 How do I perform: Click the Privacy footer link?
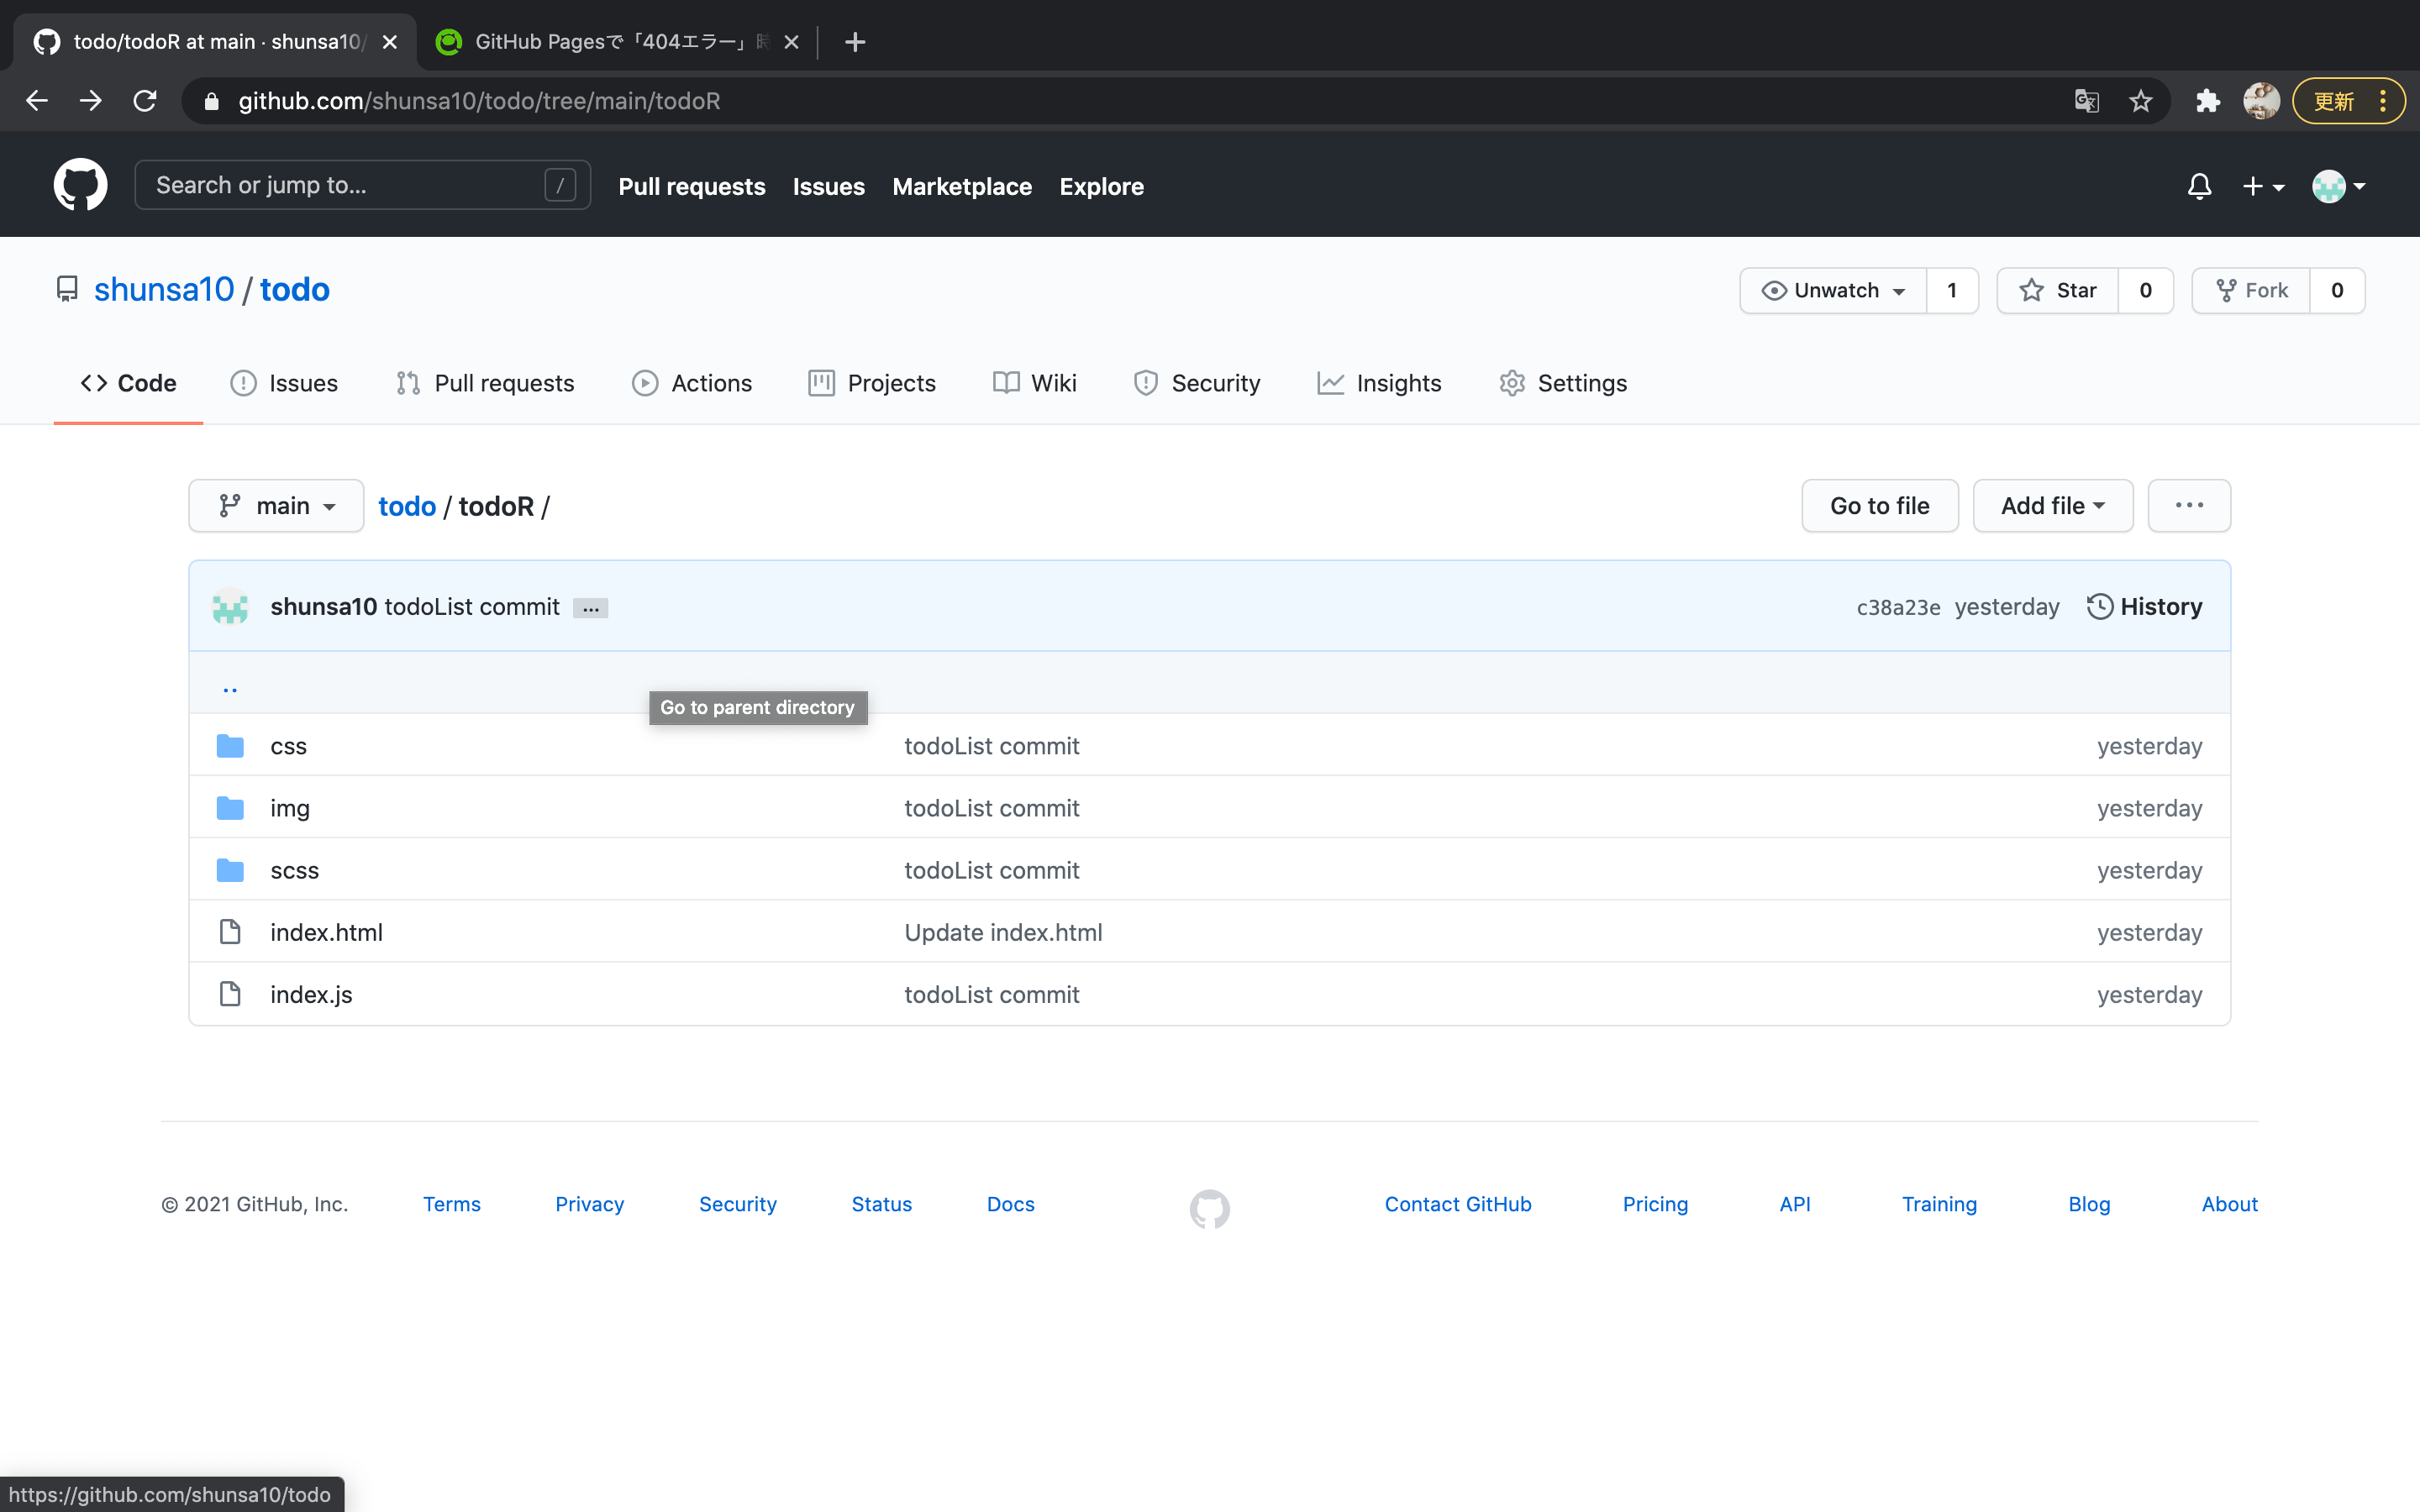point(589,1204)
